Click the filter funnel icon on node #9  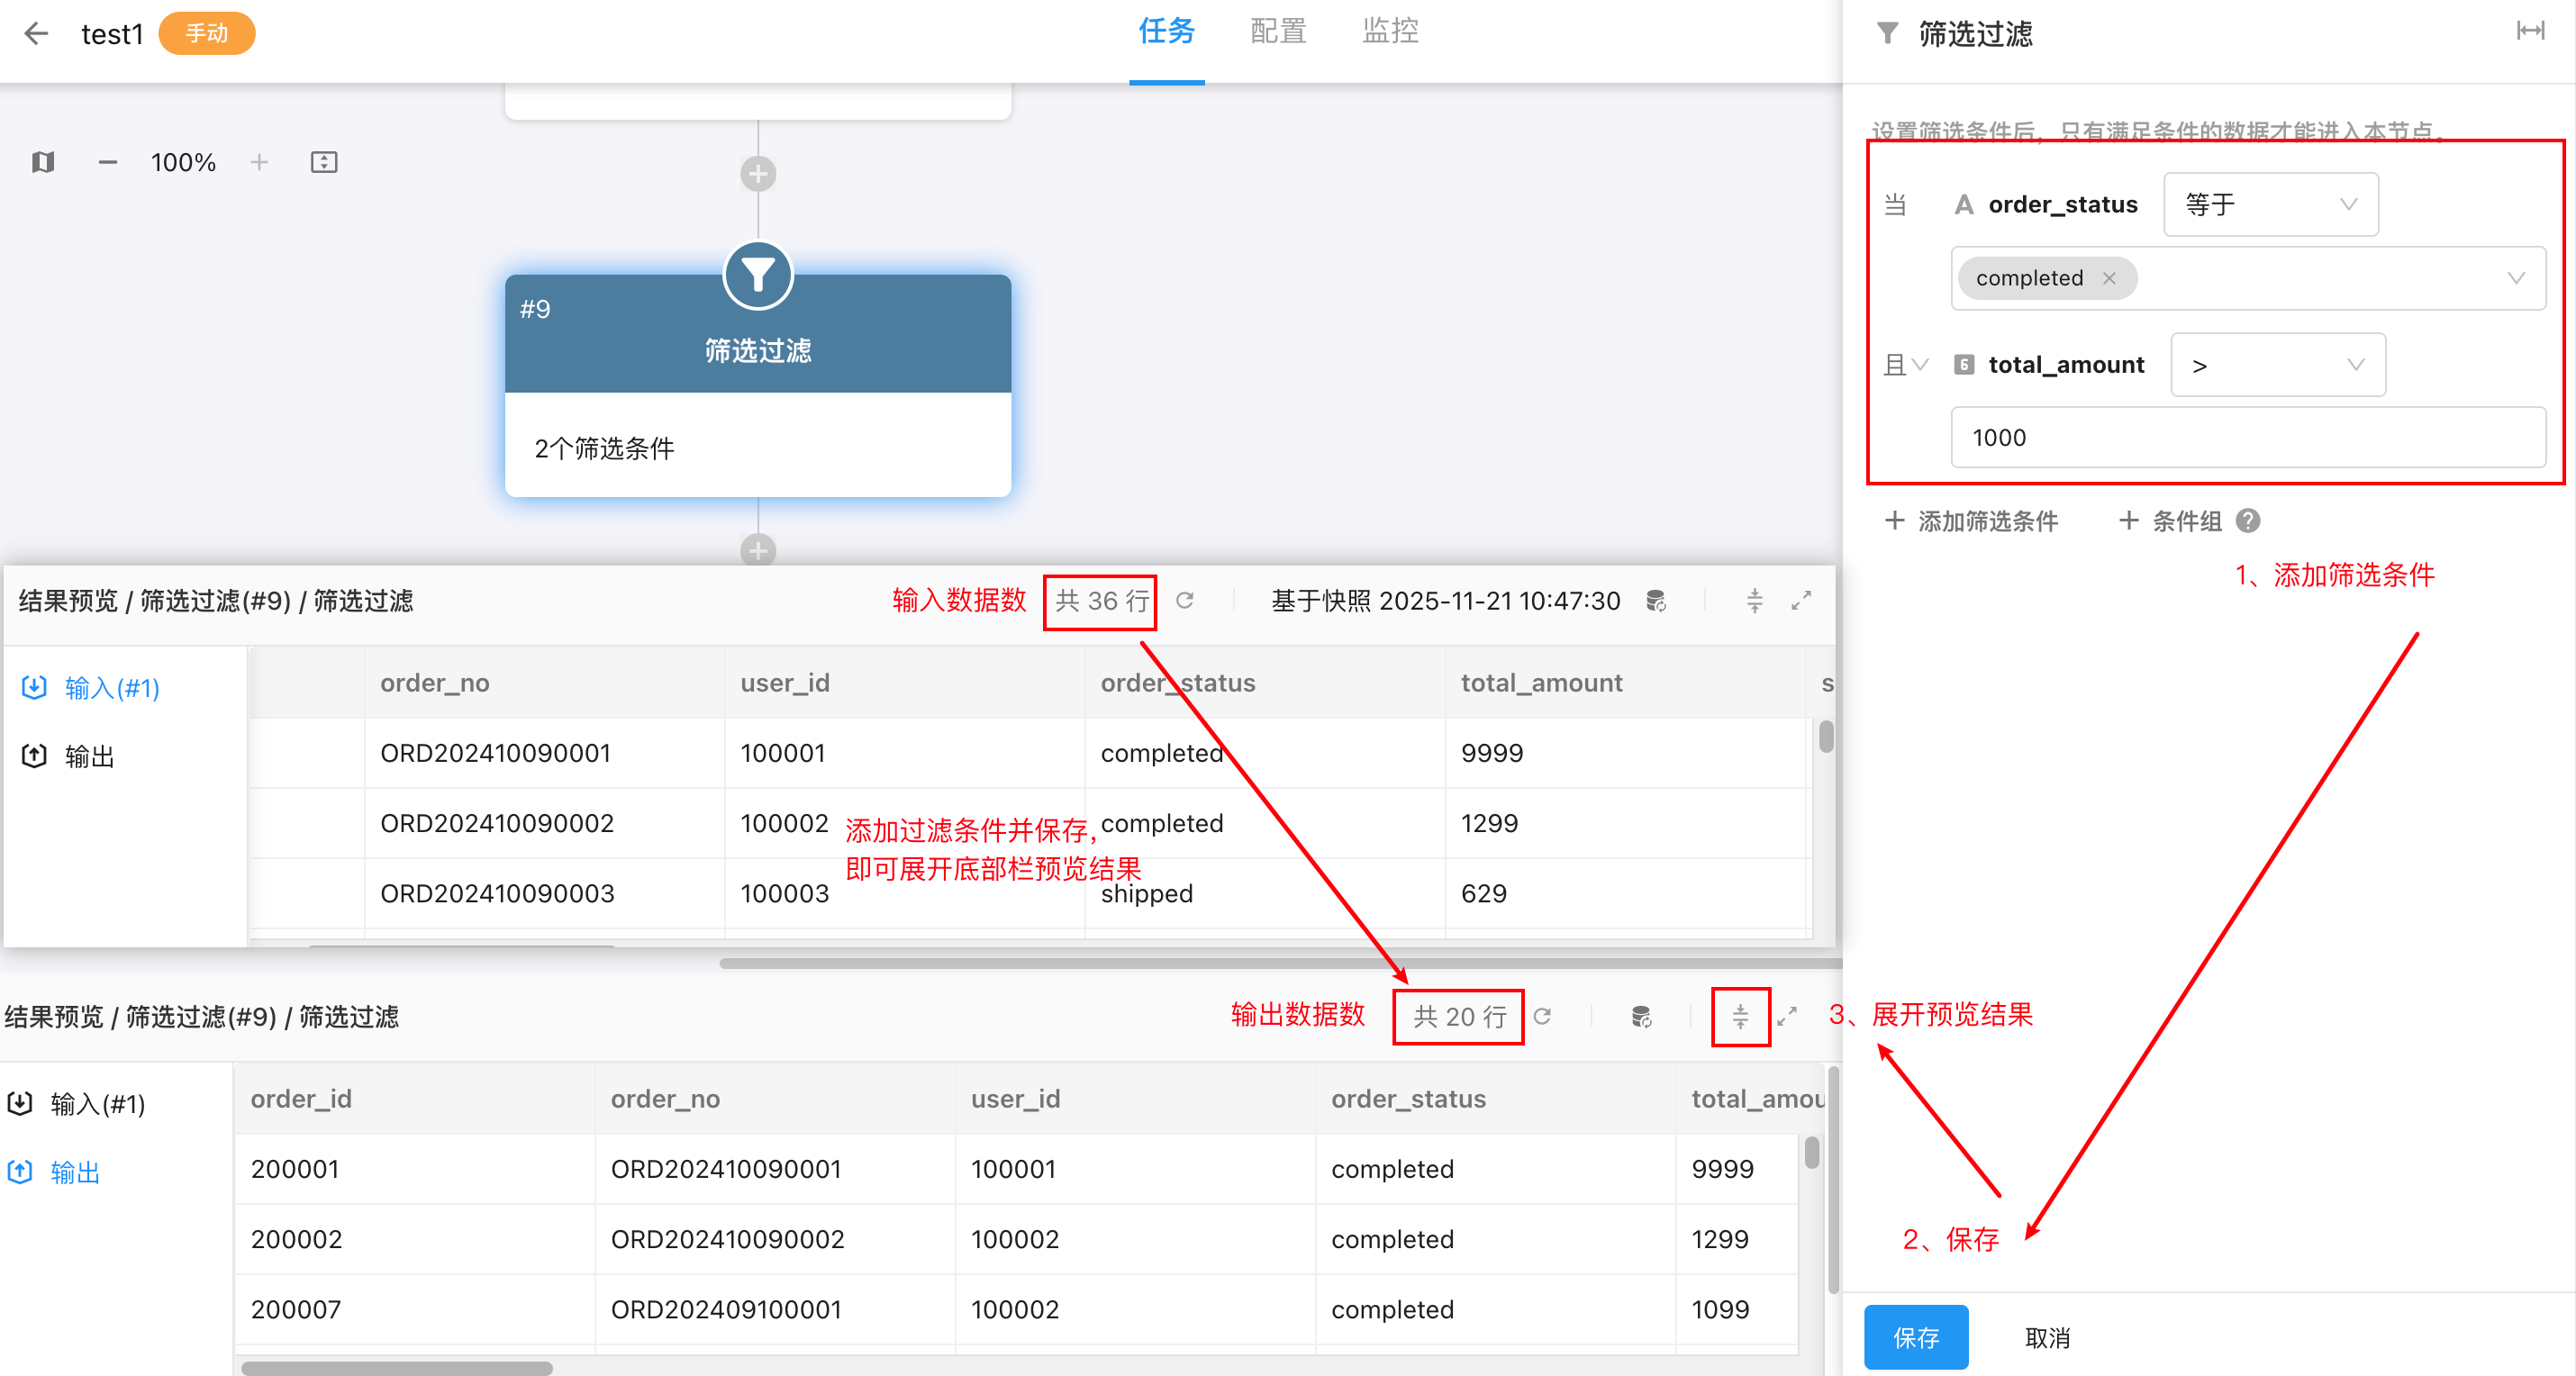757,275
